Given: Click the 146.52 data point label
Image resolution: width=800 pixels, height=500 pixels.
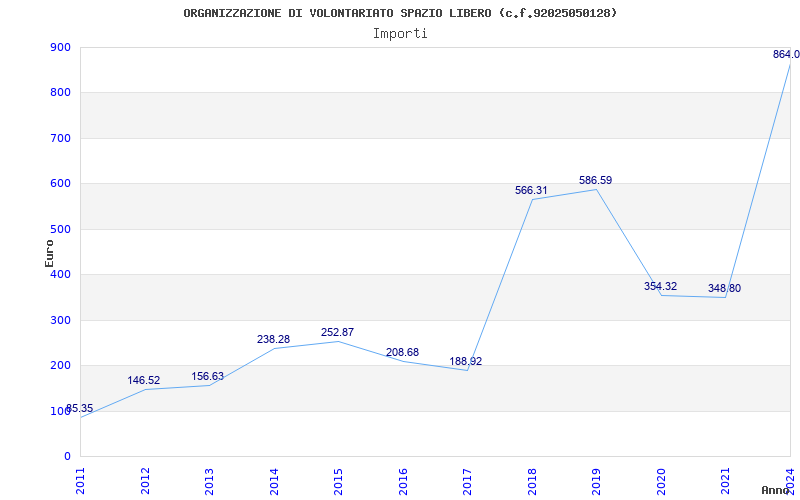Looking at the screenshot, I should (x=143, y=380).
